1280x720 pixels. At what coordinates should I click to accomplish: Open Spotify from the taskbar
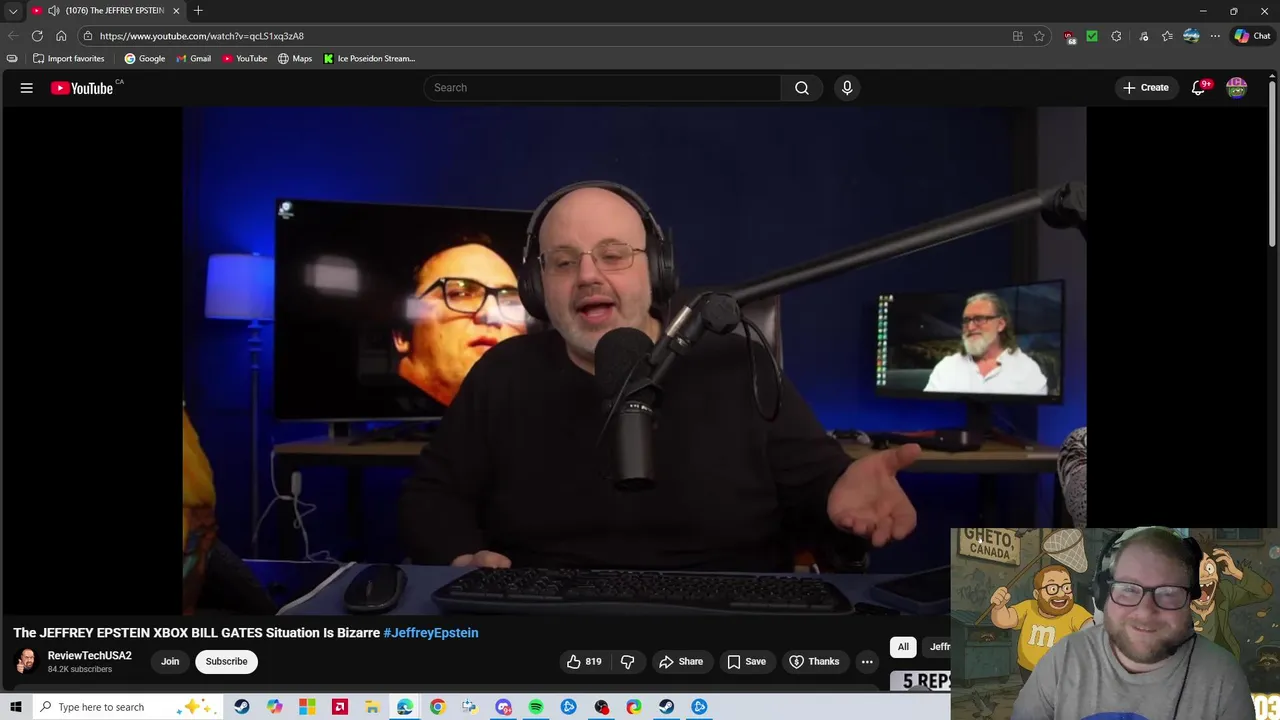click(536, 707)
